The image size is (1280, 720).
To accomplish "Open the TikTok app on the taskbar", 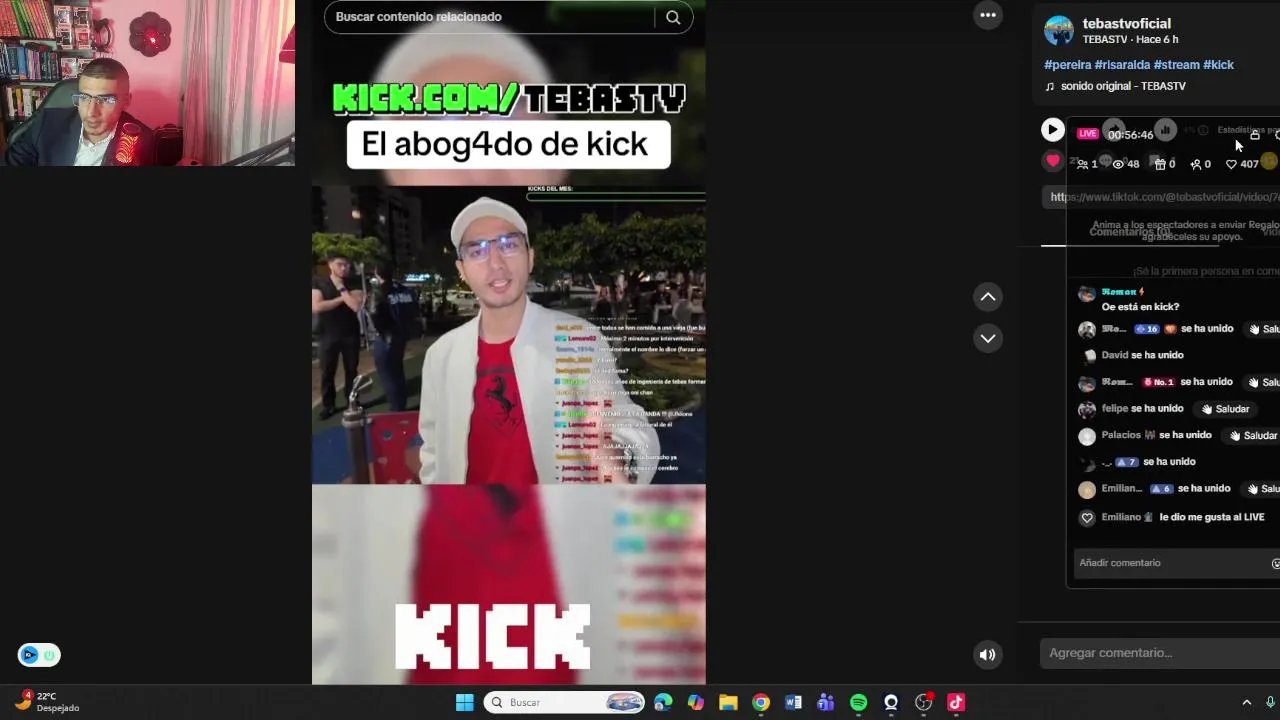I will tap(956, 702).
